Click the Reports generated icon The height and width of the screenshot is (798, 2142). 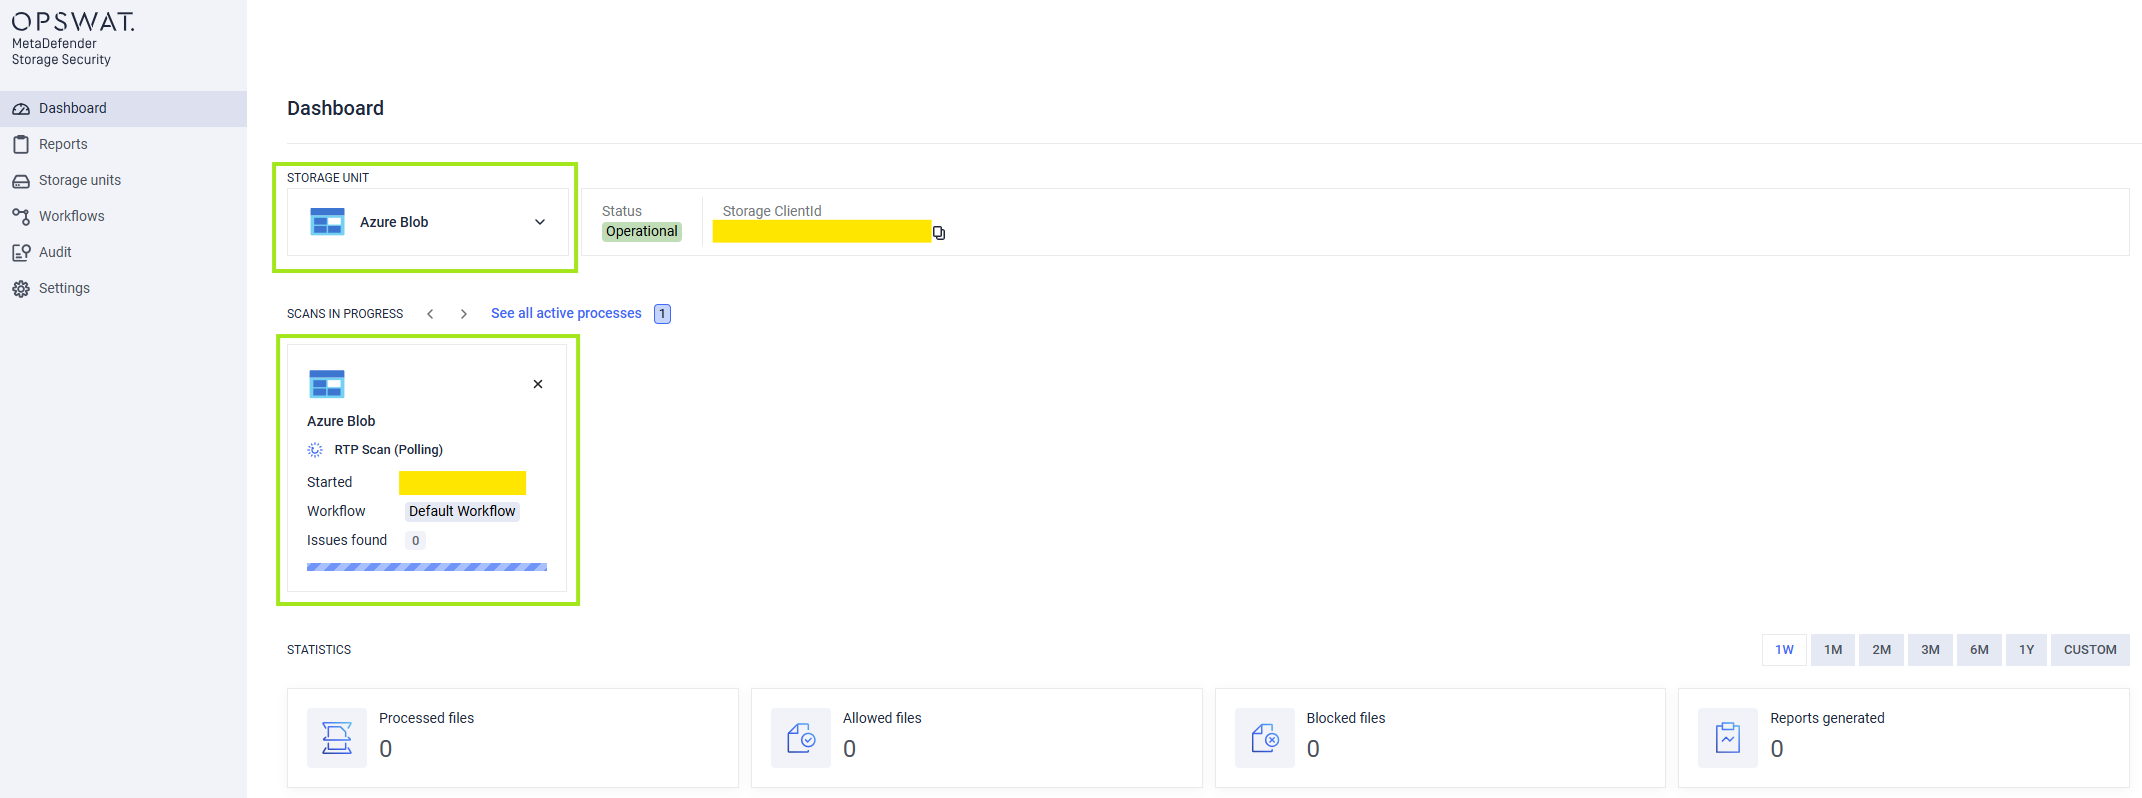point(1728,738)
